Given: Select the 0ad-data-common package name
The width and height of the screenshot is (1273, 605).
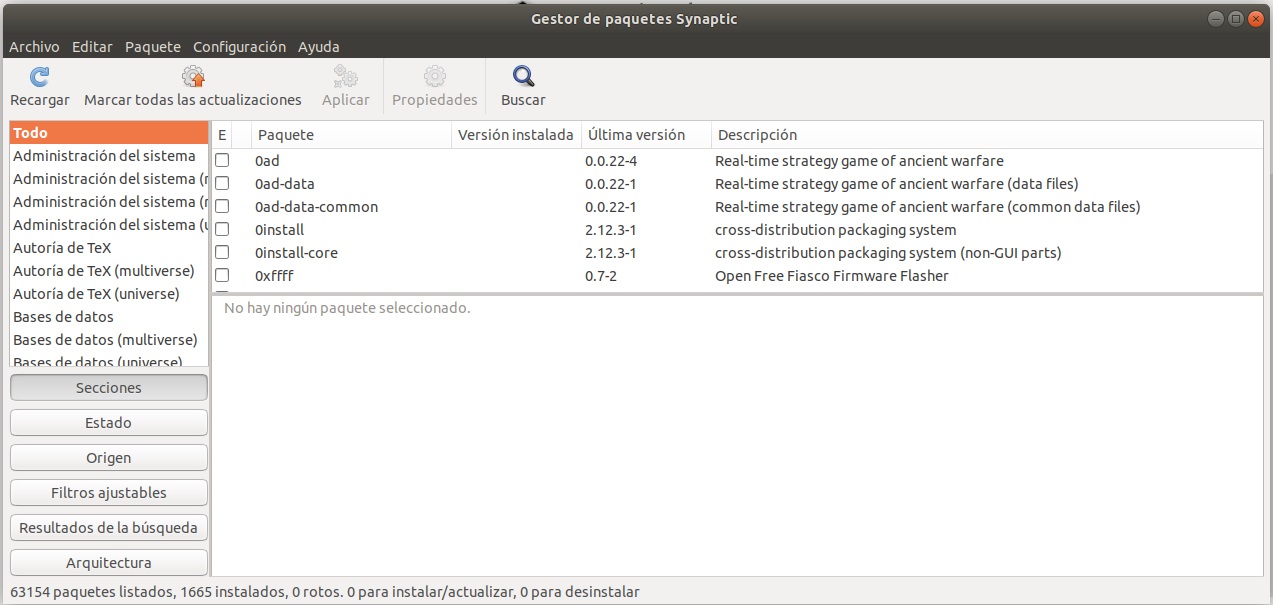Looking at the screenshot, I should click(317, 207).
